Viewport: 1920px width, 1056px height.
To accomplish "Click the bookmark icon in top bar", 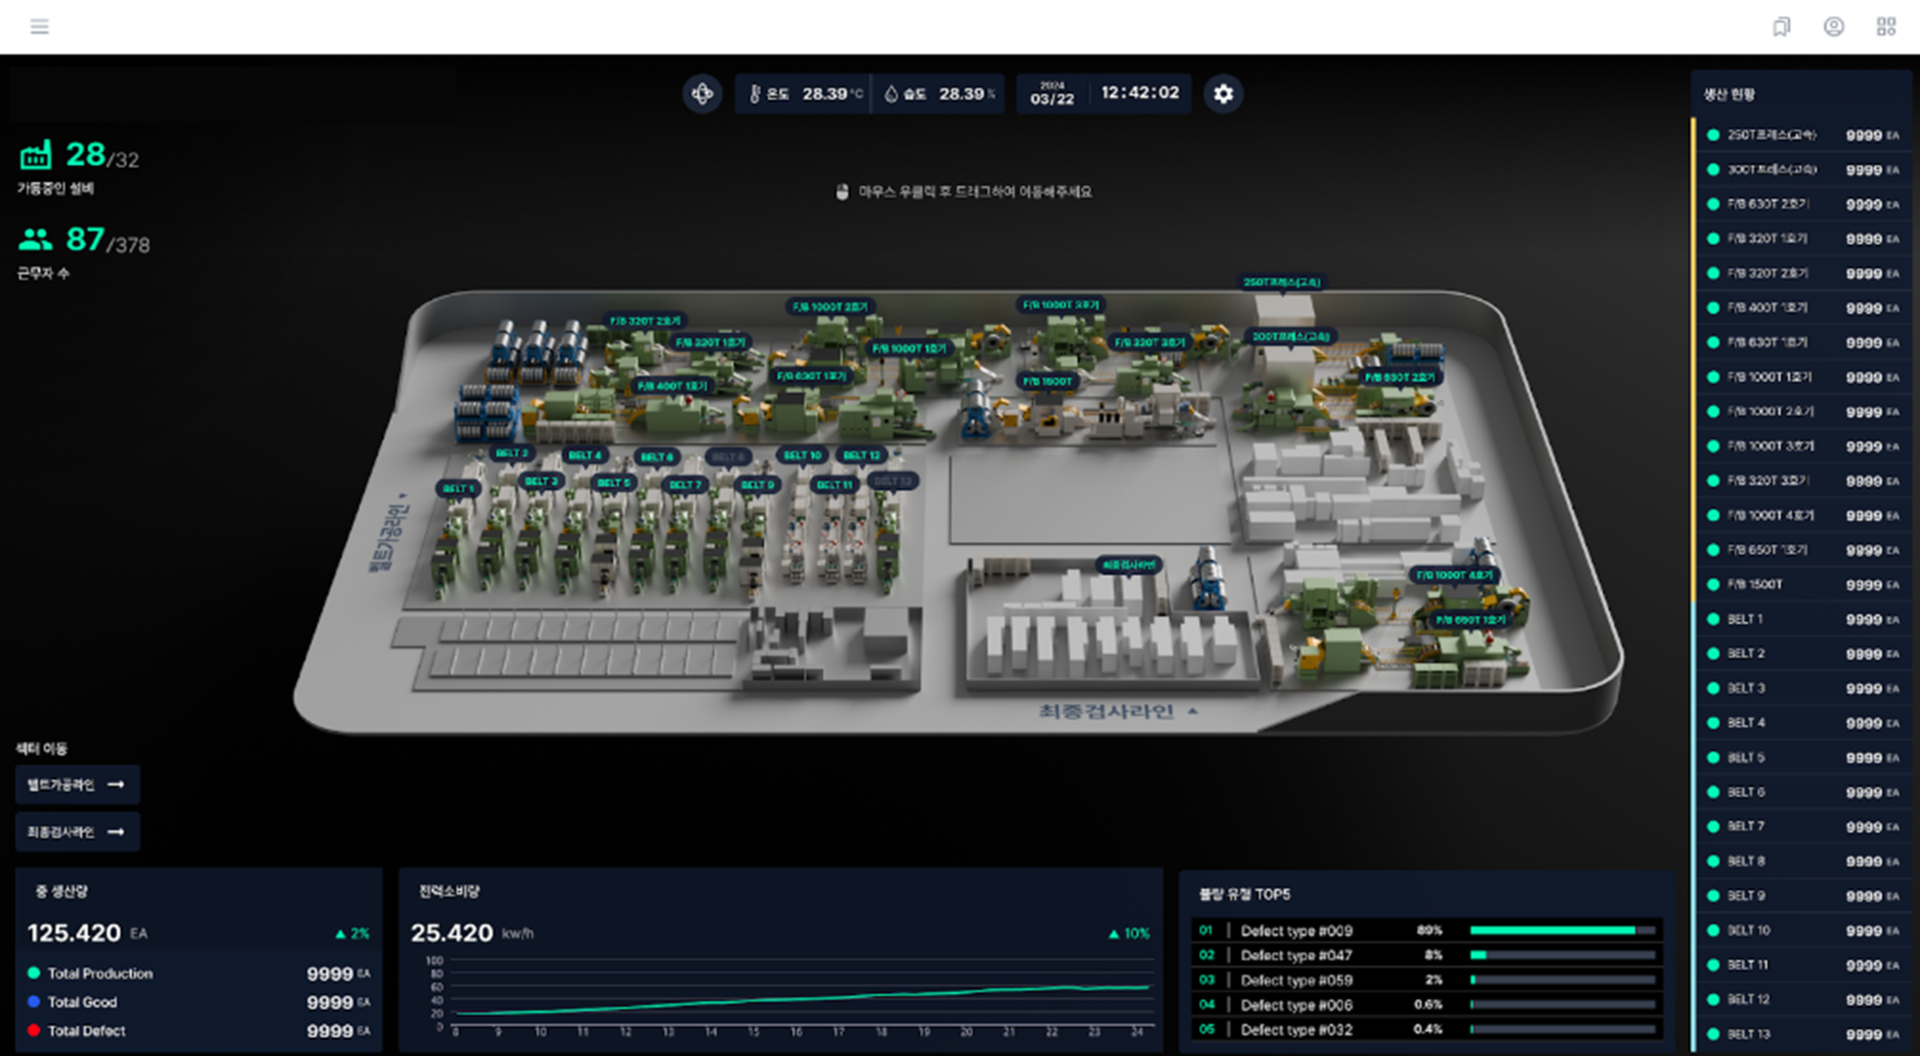I will tap(1781, 27).
